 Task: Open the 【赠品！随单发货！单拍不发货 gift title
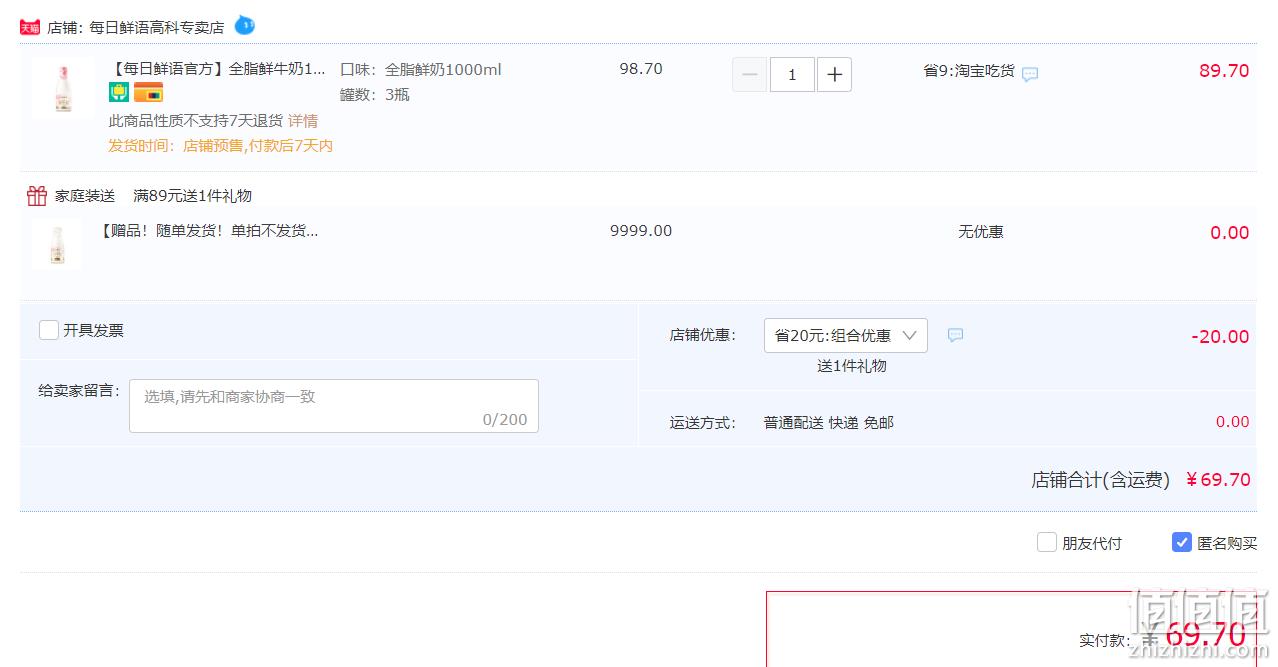208,231
